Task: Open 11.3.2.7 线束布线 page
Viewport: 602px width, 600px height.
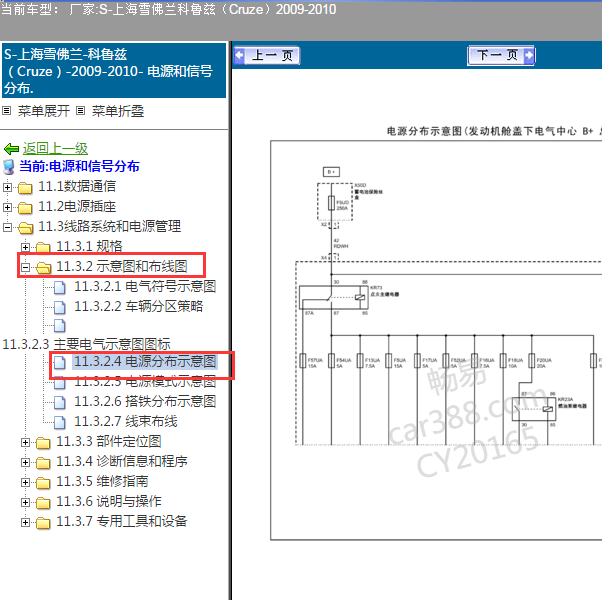Action: pyautogui.click(x=126, y=421)
